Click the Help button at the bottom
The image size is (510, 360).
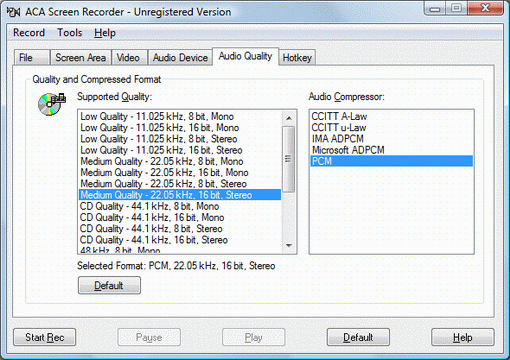point(463,337)
